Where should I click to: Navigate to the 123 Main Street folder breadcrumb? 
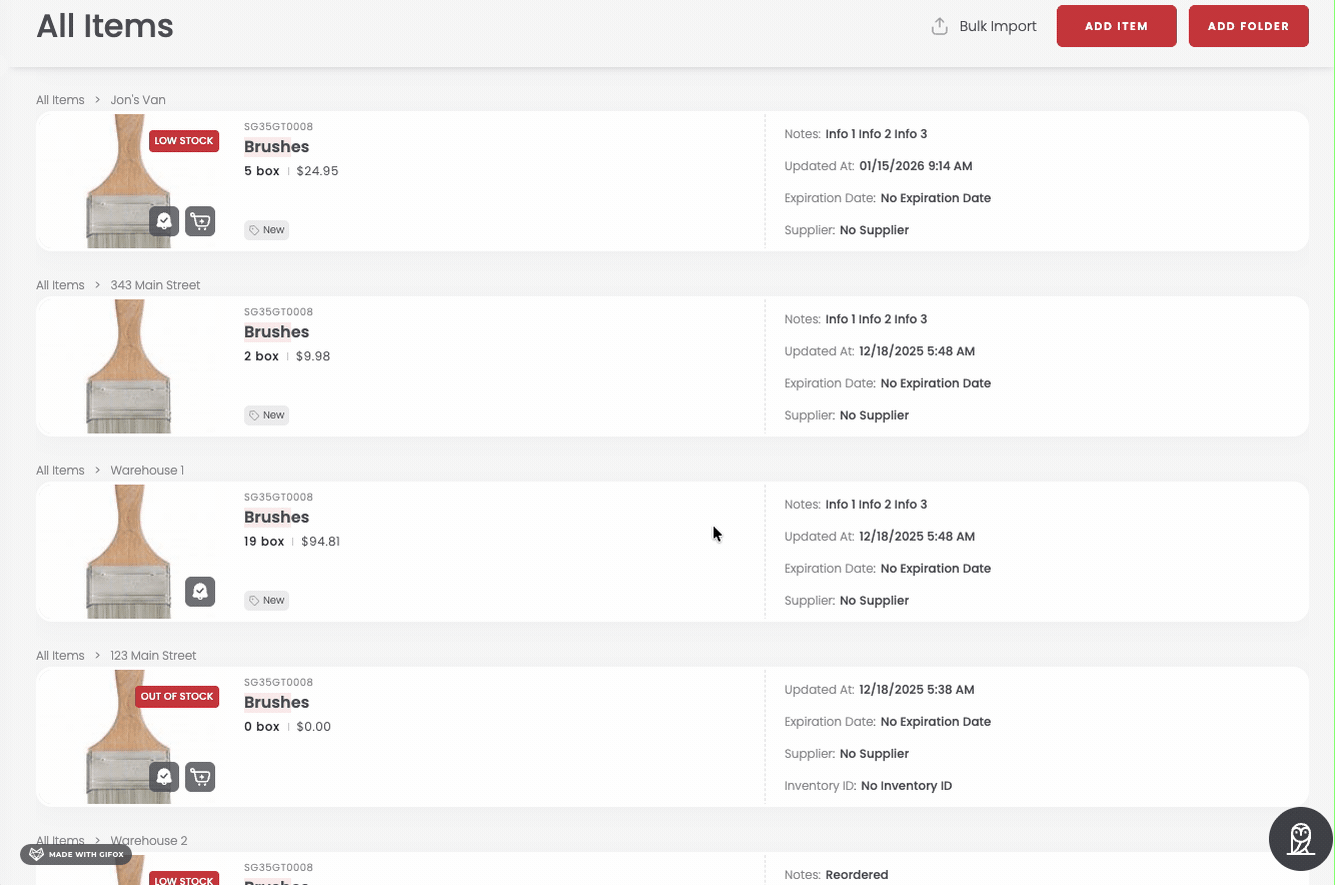point(153,656)
